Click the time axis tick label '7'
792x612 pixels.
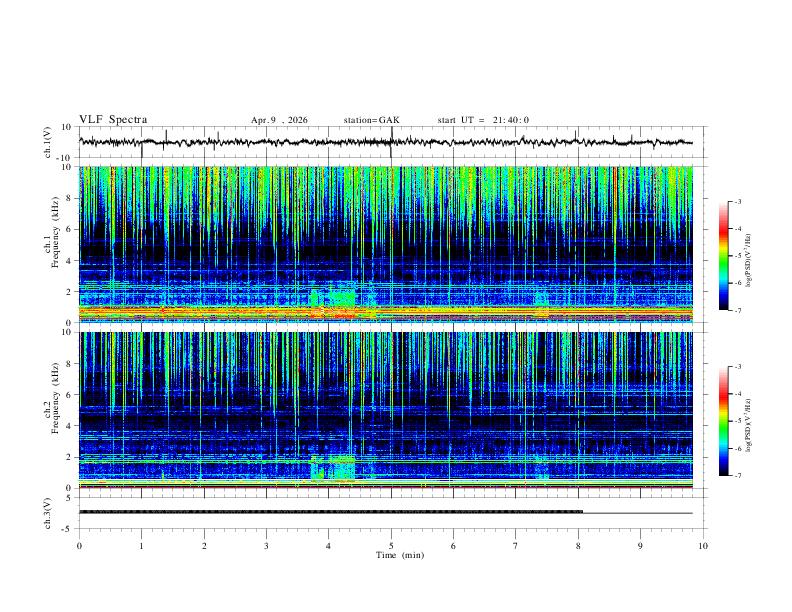(x=516, y=546)
